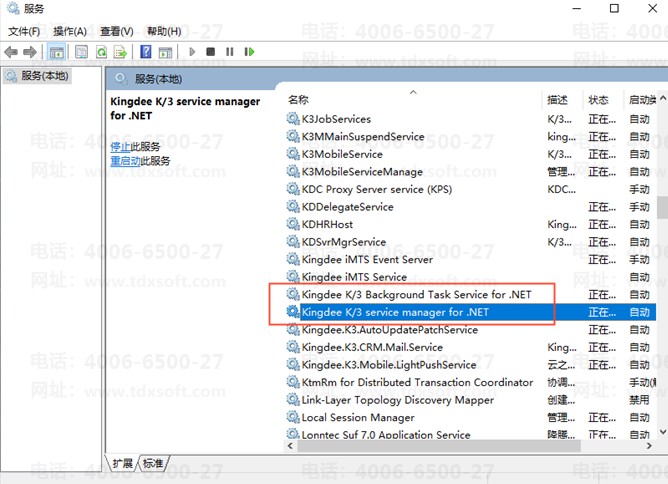Select KDC Proxy Server service (KPS)
Viewport: 668px width, 484px height.
(x=470, y=189)
